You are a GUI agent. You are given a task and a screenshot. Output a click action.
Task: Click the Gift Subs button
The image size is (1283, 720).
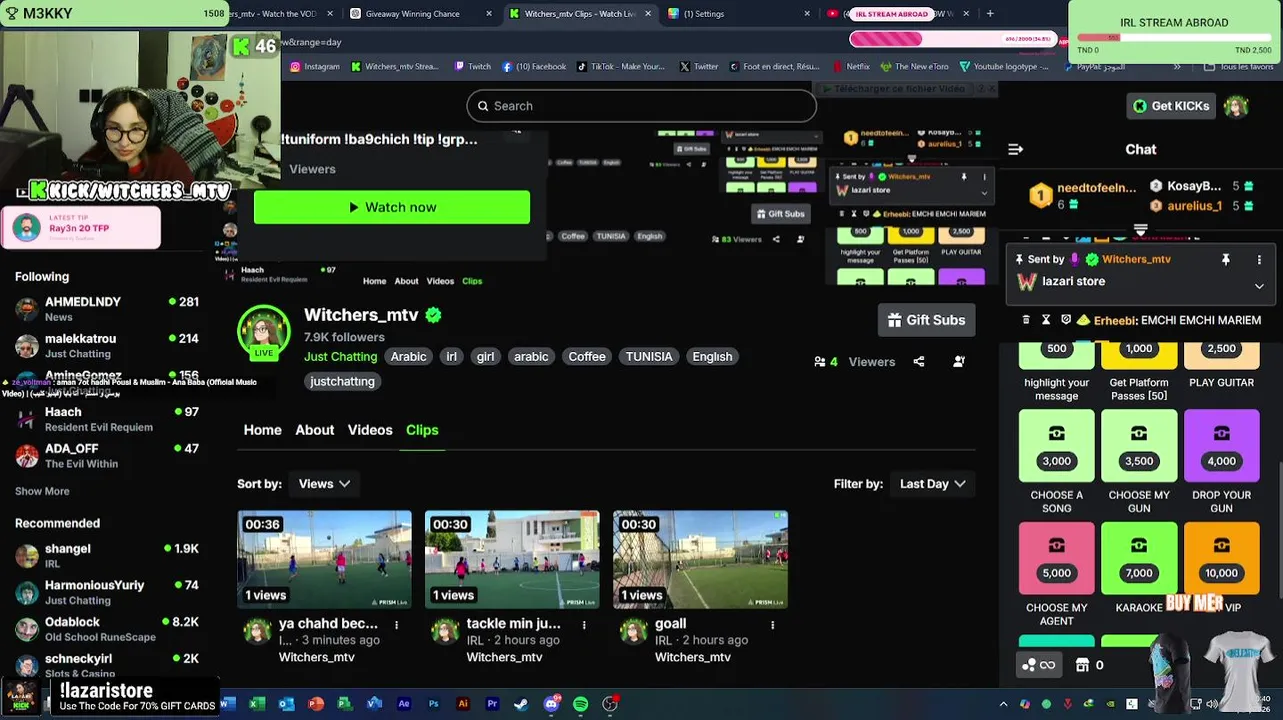[x=927, y=320]
